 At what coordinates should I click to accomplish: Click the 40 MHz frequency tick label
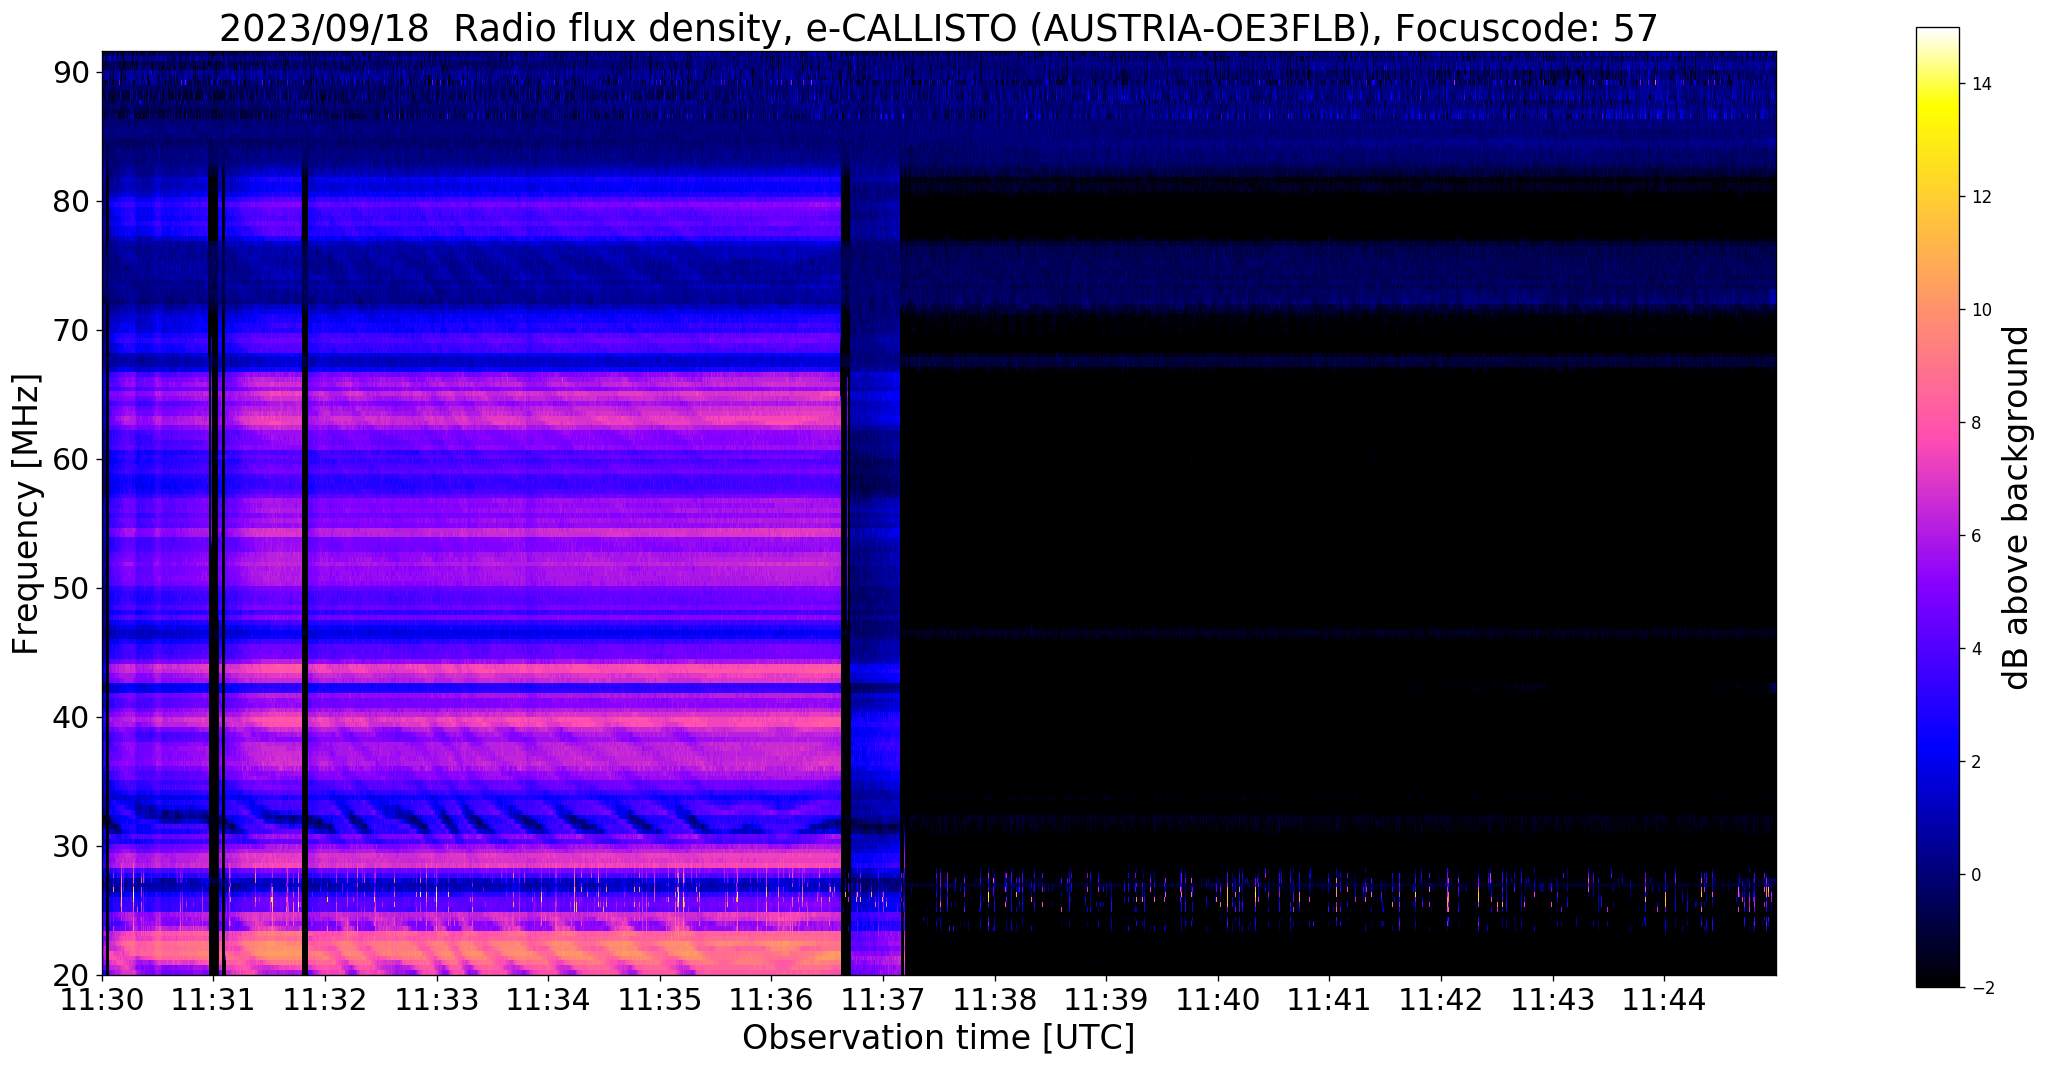[72, 717]
